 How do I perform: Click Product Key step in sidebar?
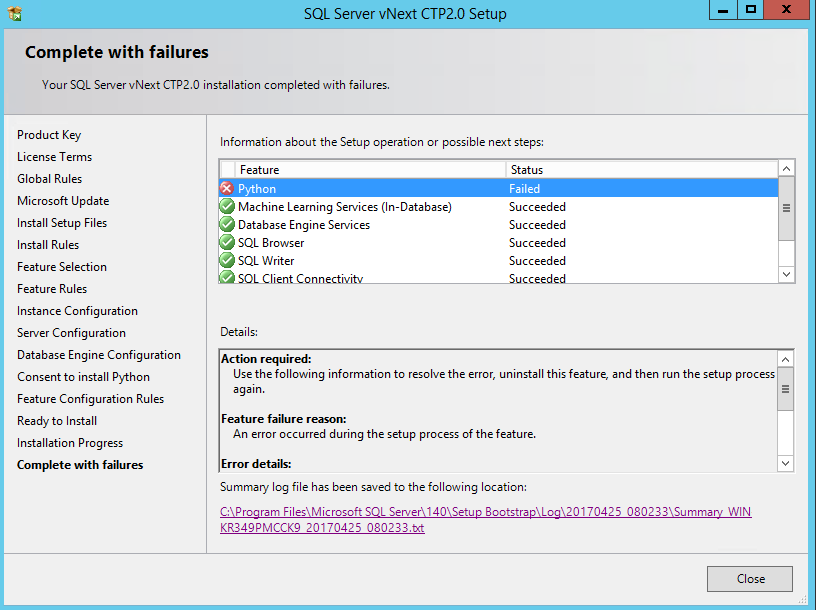(49, 135)
